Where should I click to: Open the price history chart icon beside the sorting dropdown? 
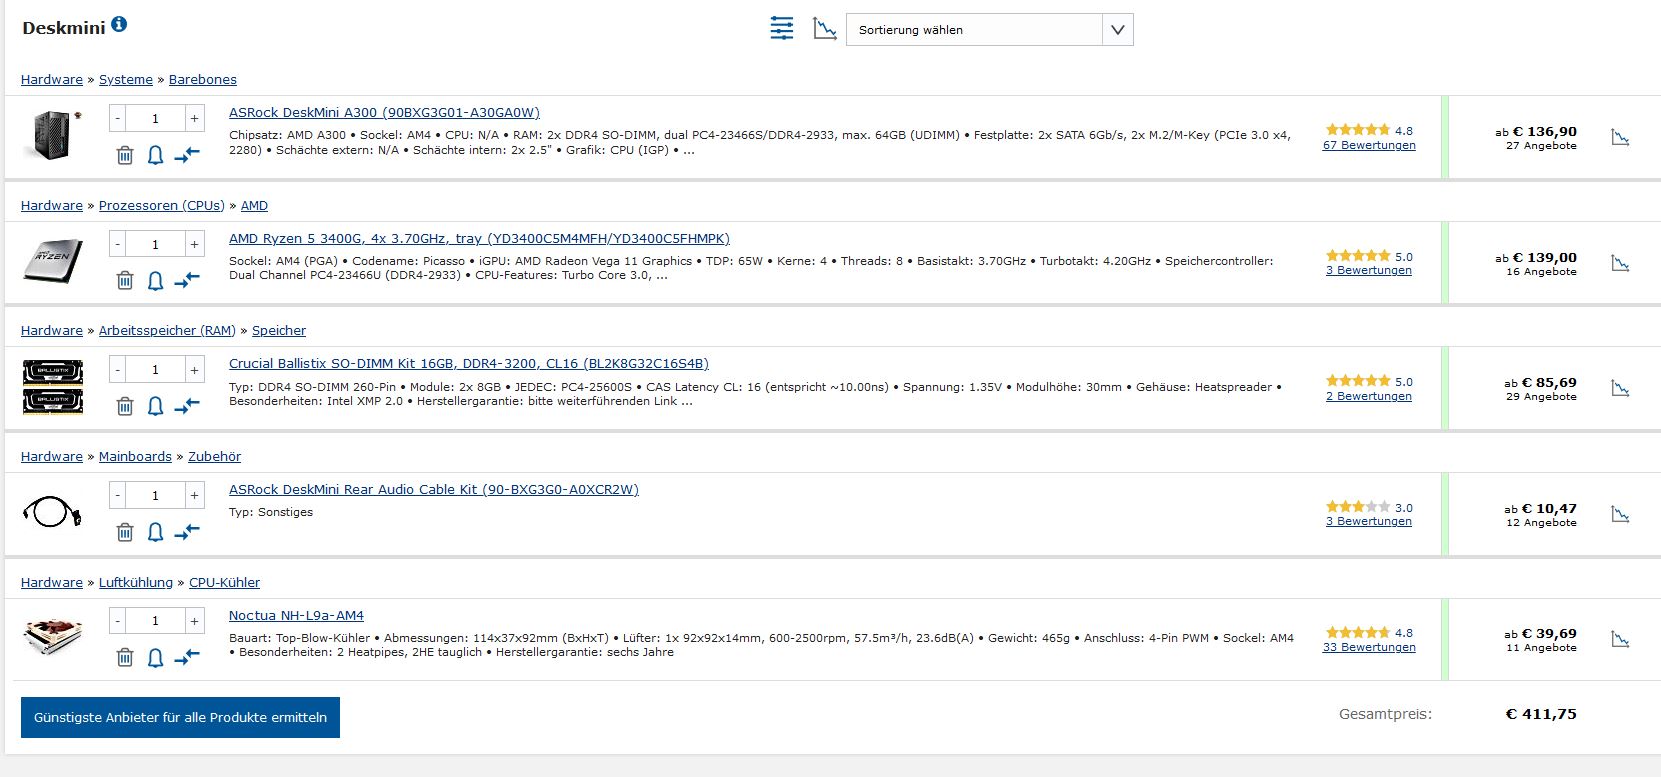pyautogui.click(x=825, y=29)
